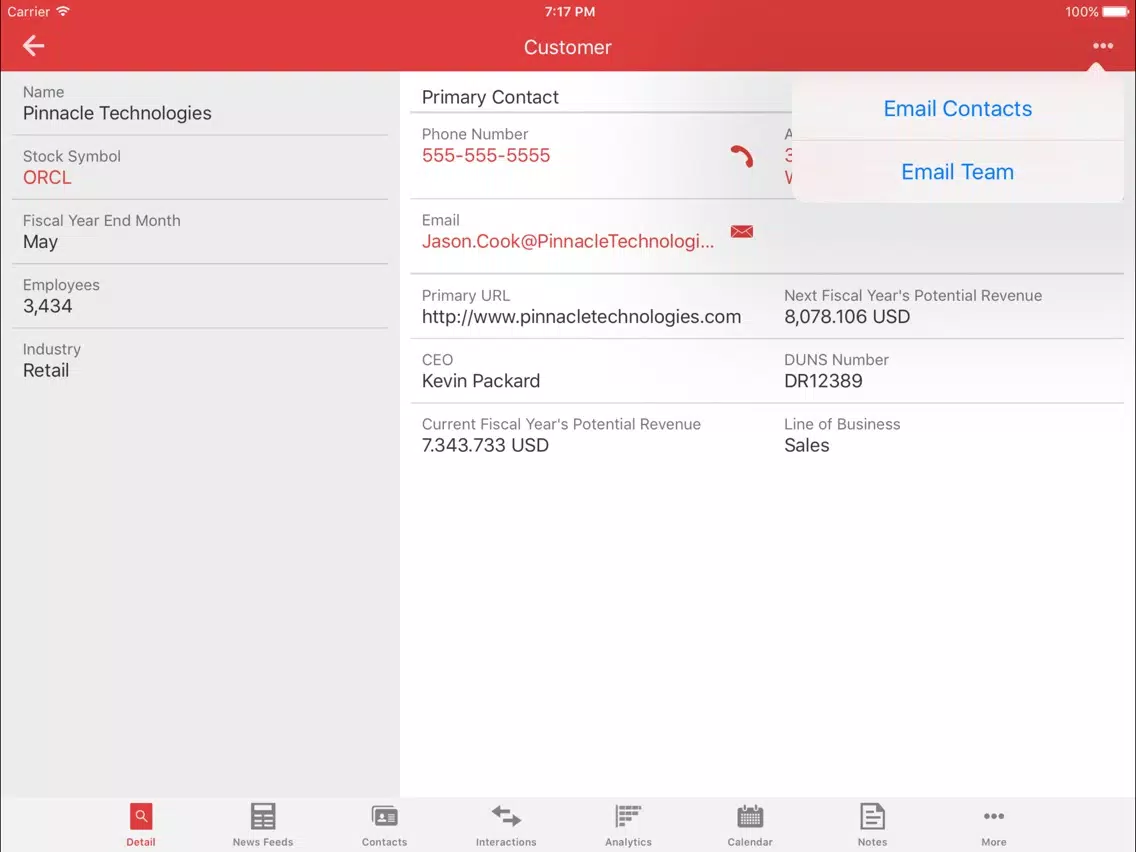Tap the Fiscal Year End Month May

[x=41, y=242]
